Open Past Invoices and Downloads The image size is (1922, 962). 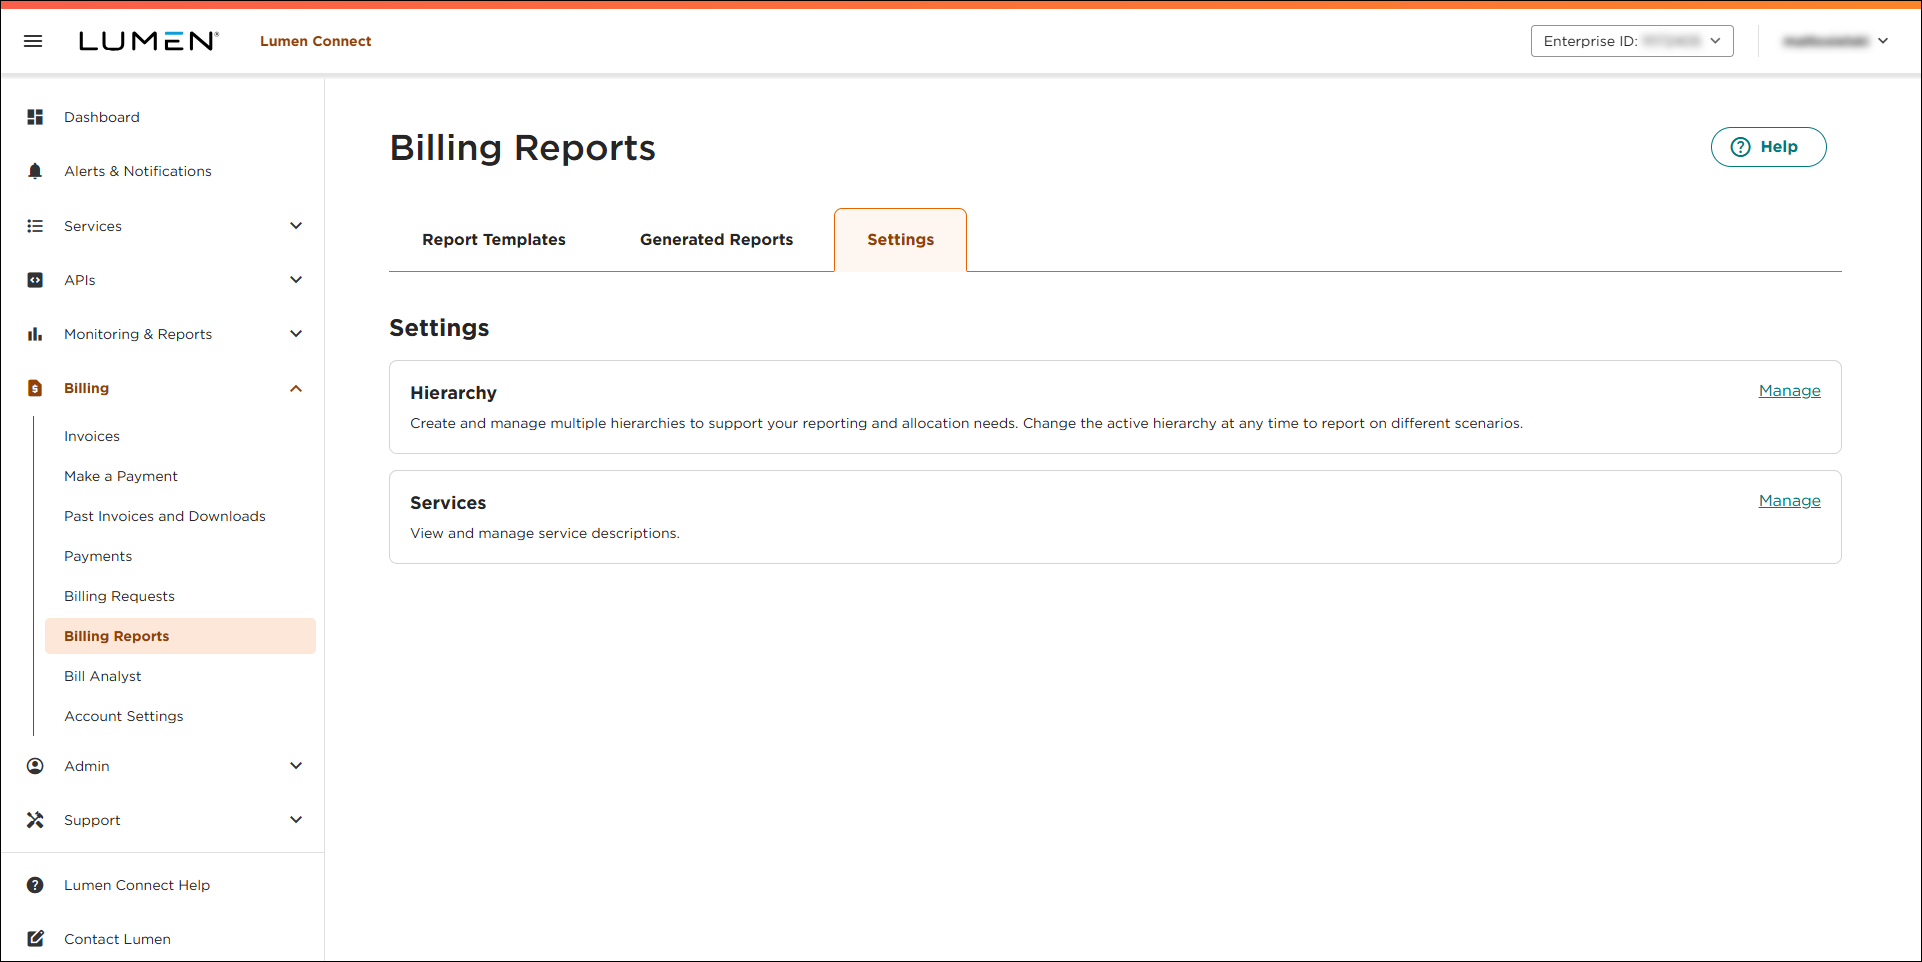coord(165,516)
